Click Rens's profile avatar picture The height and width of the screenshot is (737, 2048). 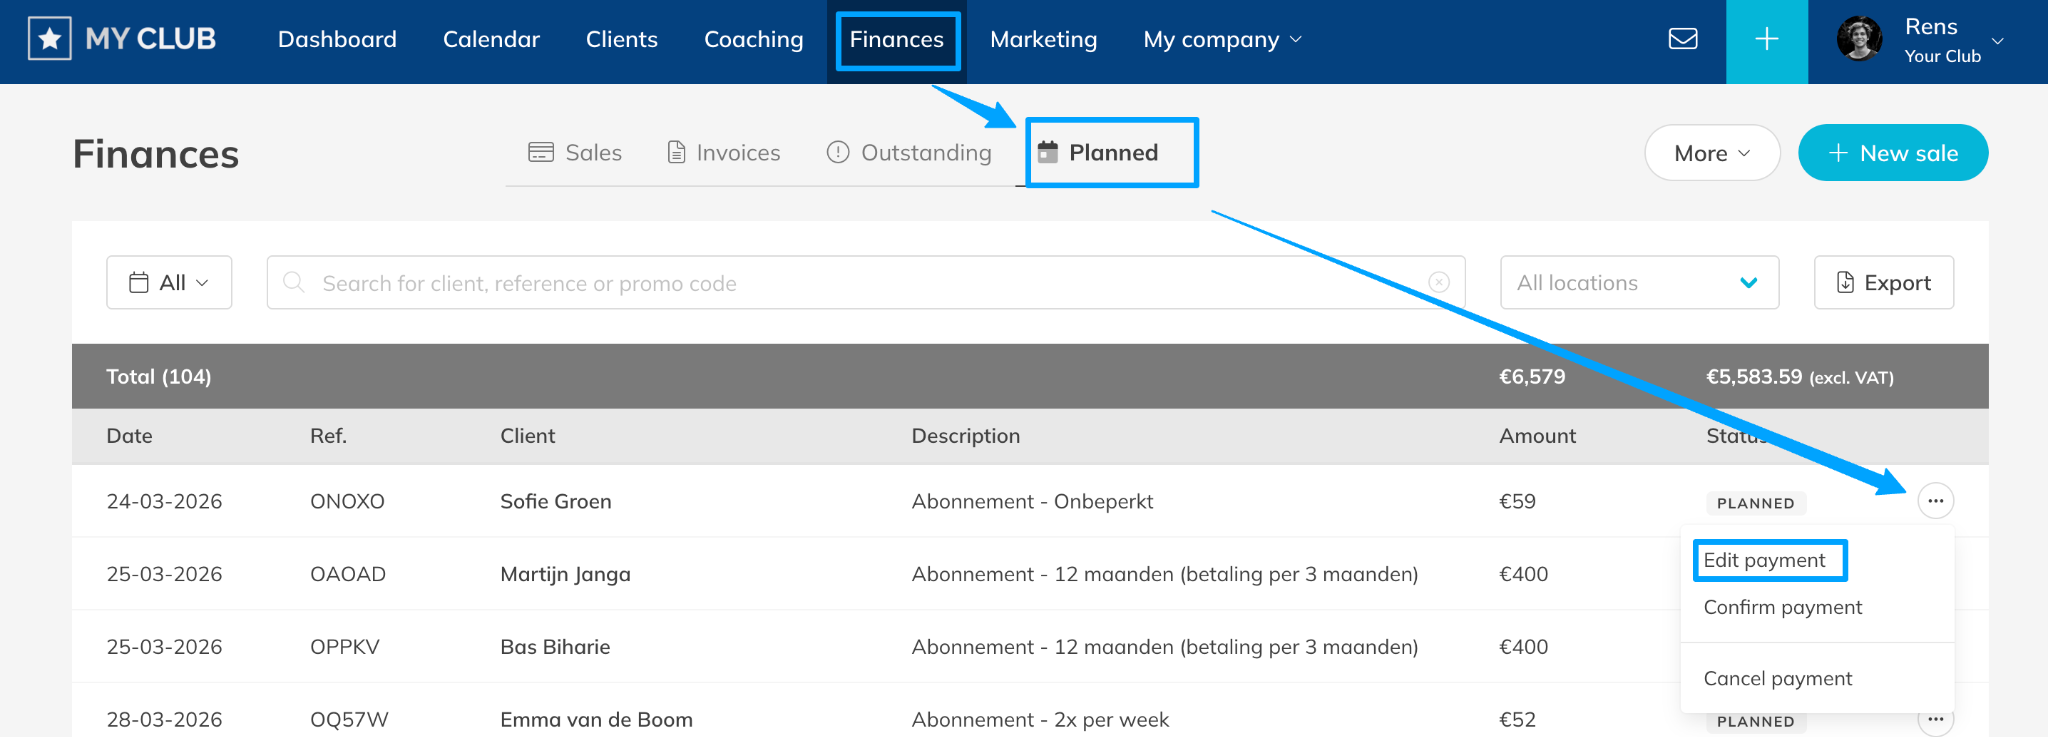point(1859,40)
